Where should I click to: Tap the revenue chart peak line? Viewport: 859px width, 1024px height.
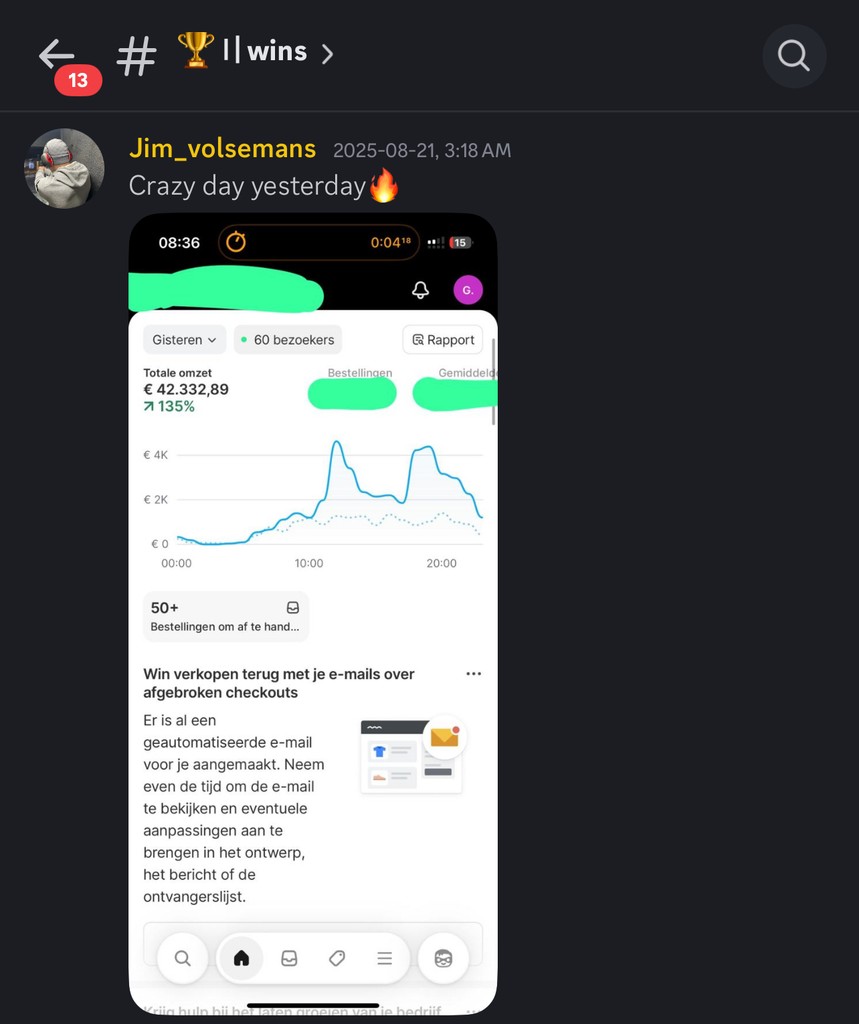pyautogui.click(x=337, y=444)
